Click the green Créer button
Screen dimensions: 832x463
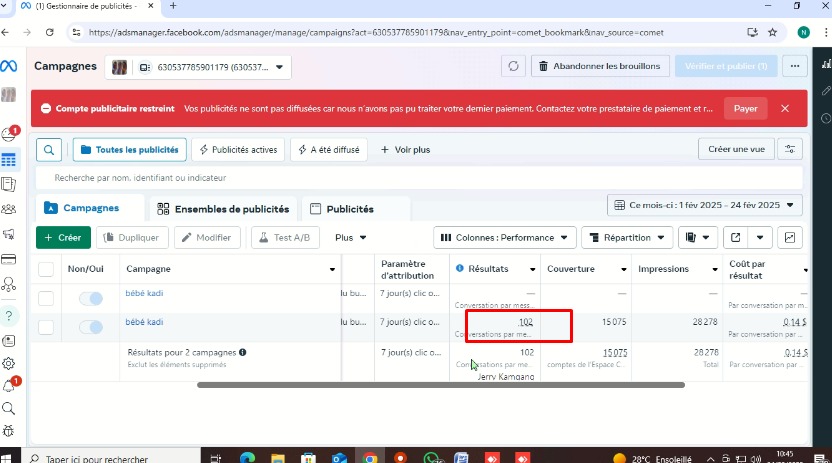click(x=63, y=238)
